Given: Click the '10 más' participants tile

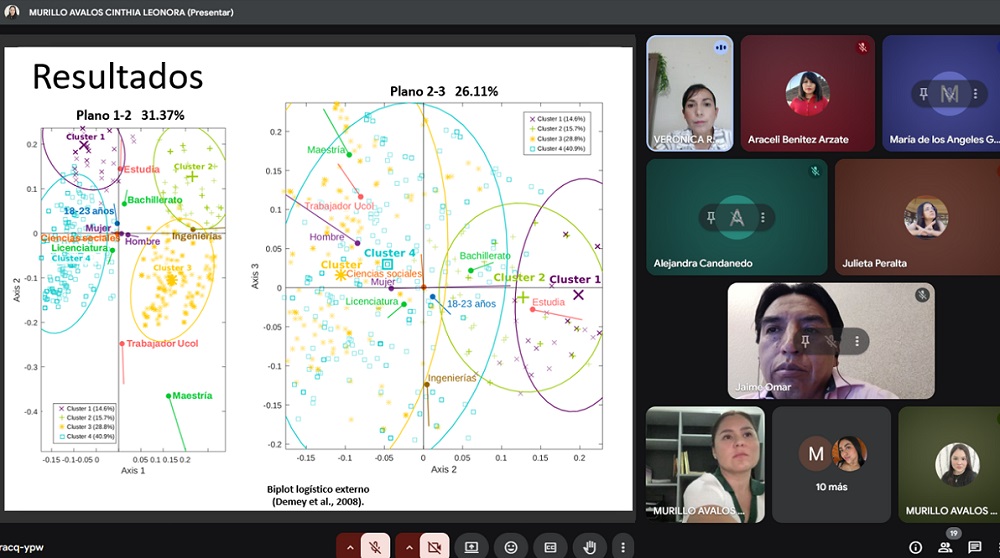Looking at the screenshot, I should pos(831,464).
